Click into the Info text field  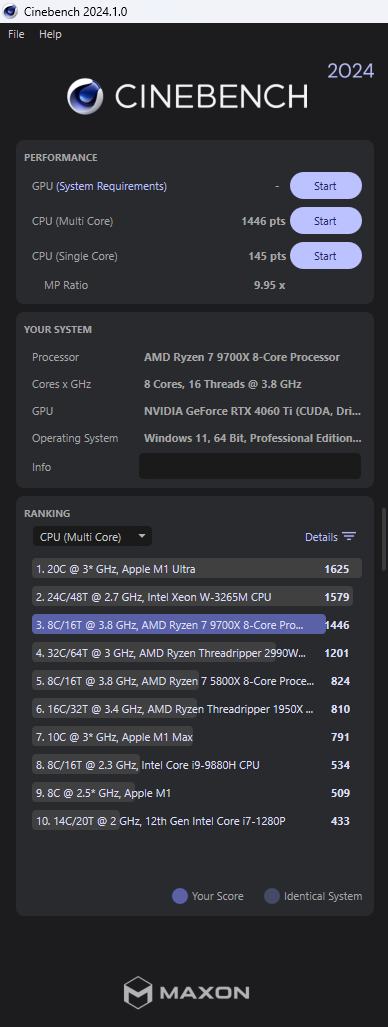pos(250,466)
